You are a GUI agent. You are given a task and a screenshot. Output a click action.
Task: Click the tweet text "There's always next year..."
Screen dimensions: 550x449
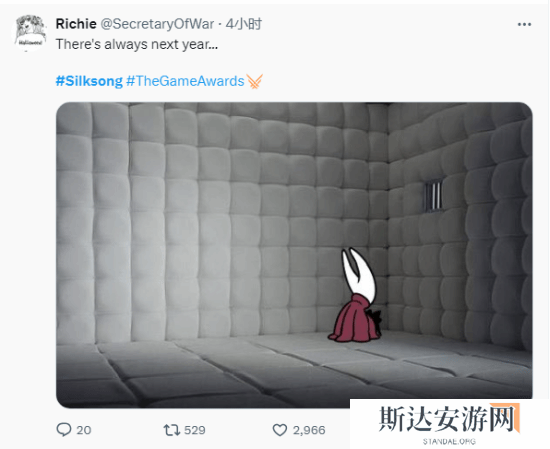137,45
